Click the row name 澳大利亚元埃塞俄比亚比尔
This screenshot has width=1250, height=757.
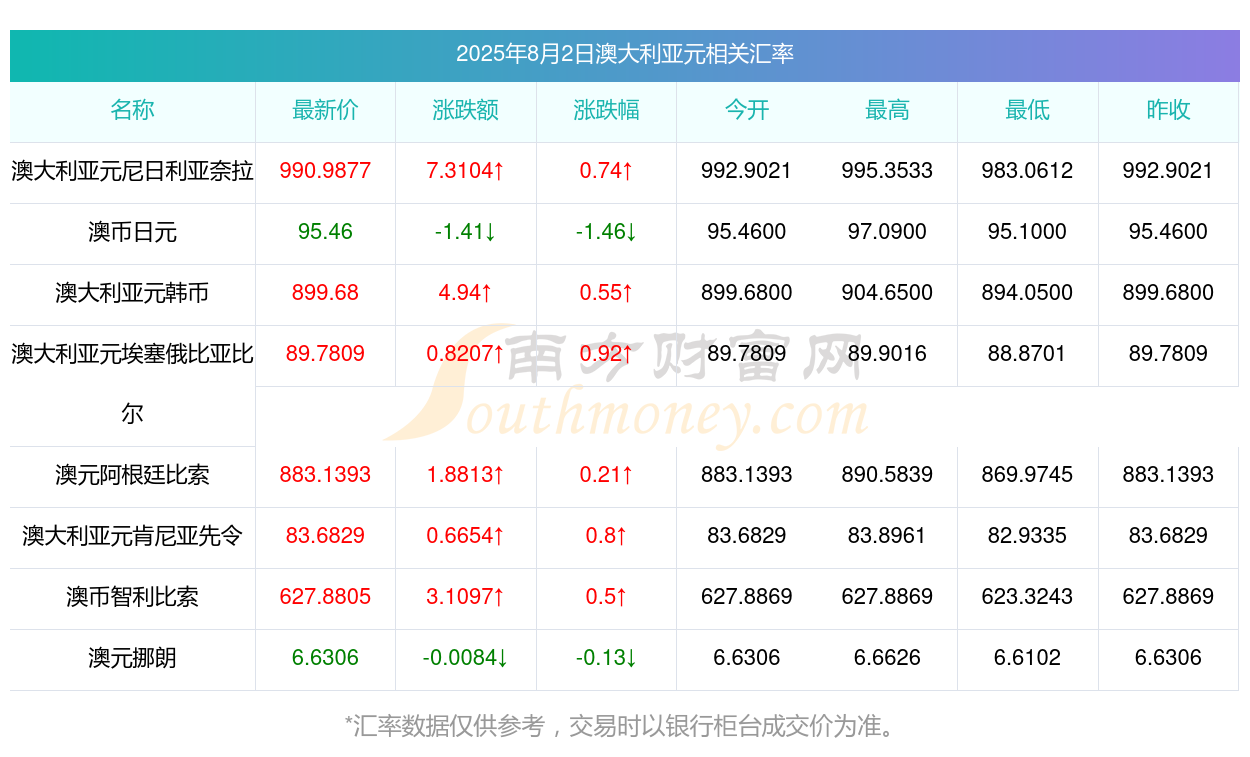(132, 383)
